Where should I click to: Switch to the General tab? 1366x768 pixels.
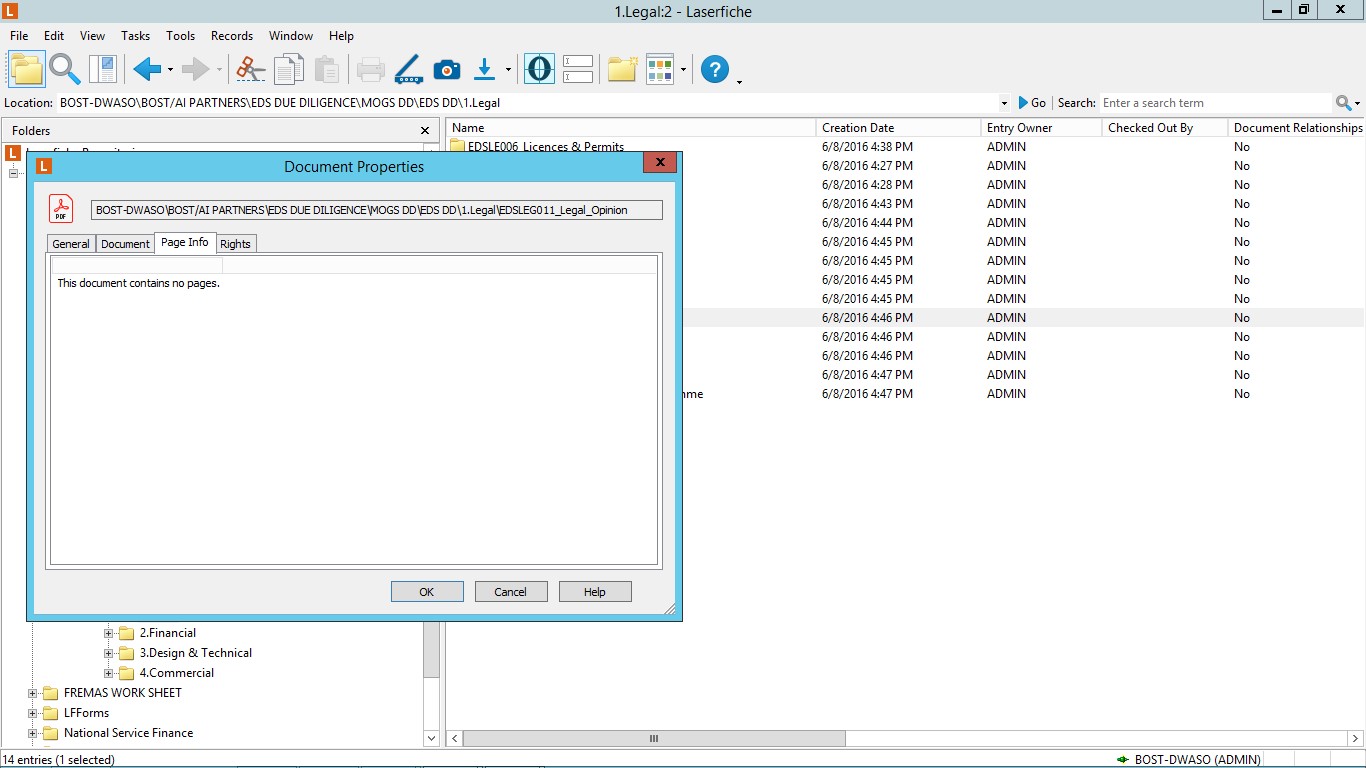point(71,244)
